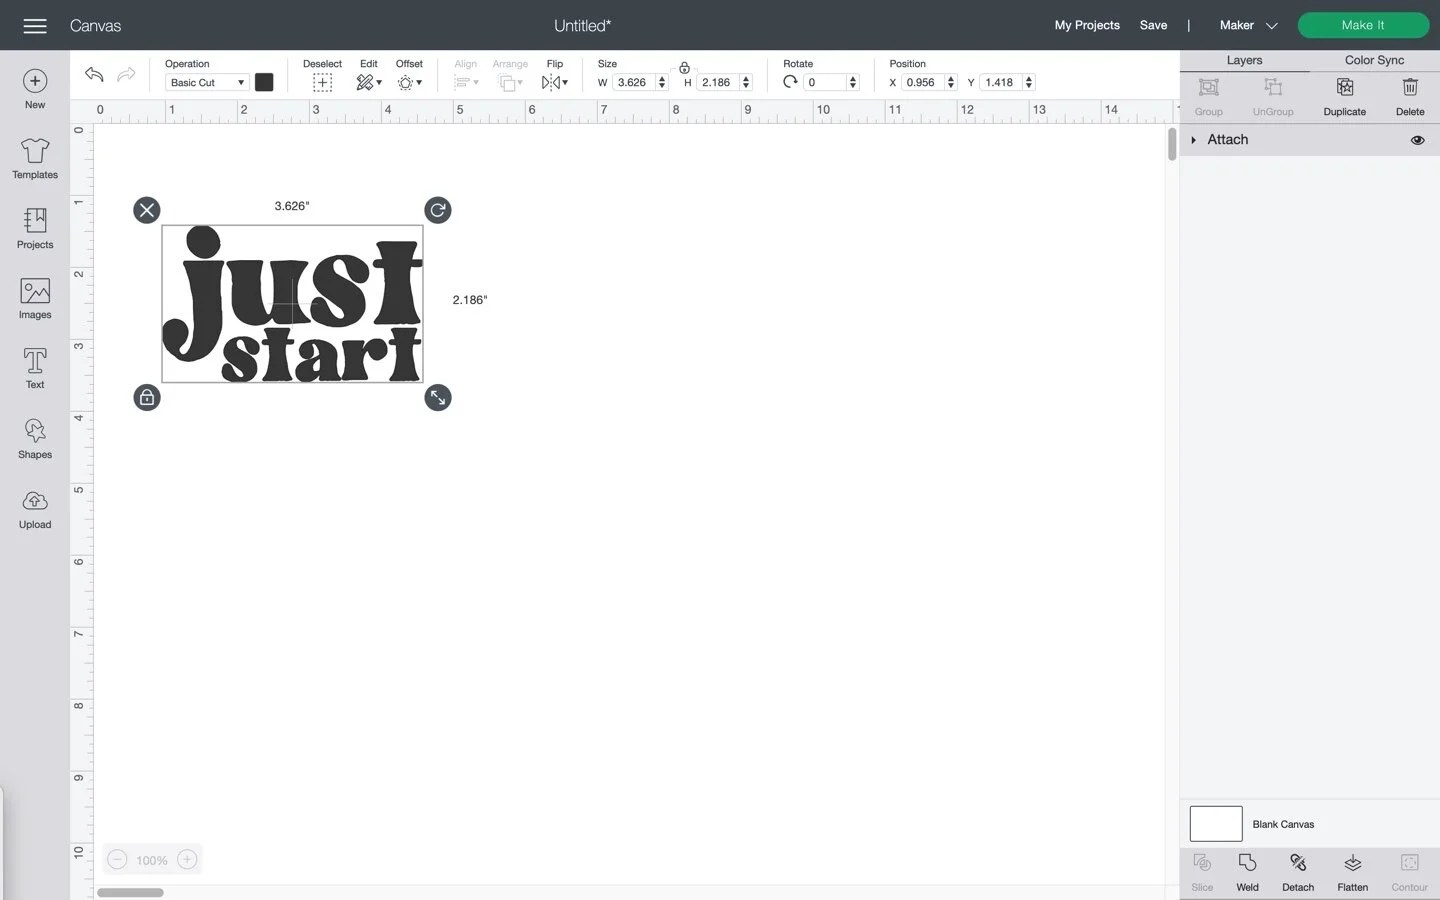
Task: Click the Slice icon in the Layers panel
Action: (x=1201, y=870)
